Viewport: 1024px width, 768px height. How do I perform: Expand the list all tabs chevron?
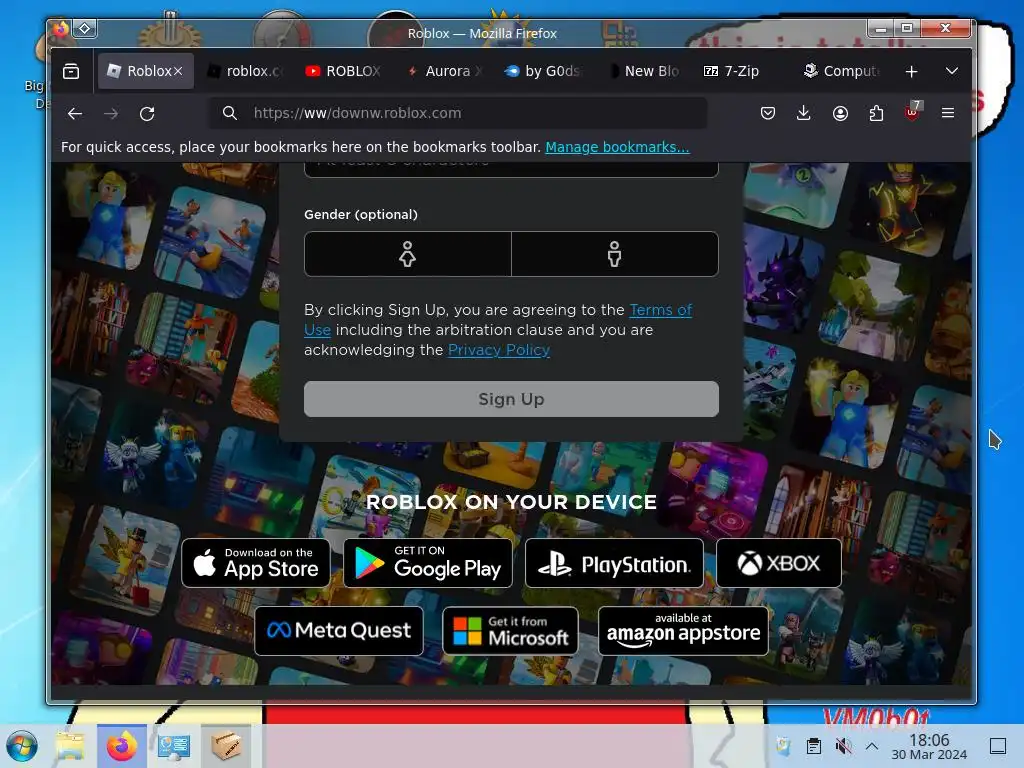click(x=952, y=71)
